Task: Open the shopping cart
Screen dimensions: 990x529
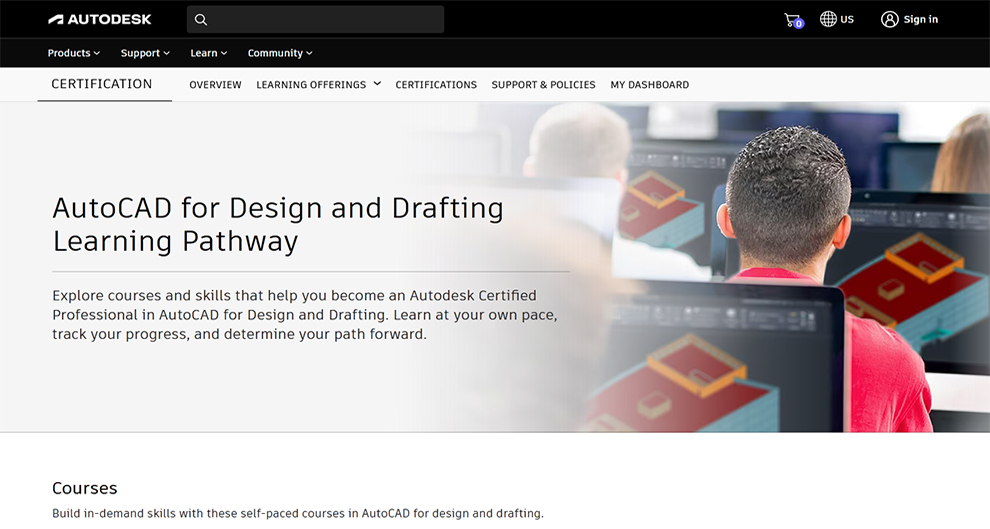Action: coord(794,20)
